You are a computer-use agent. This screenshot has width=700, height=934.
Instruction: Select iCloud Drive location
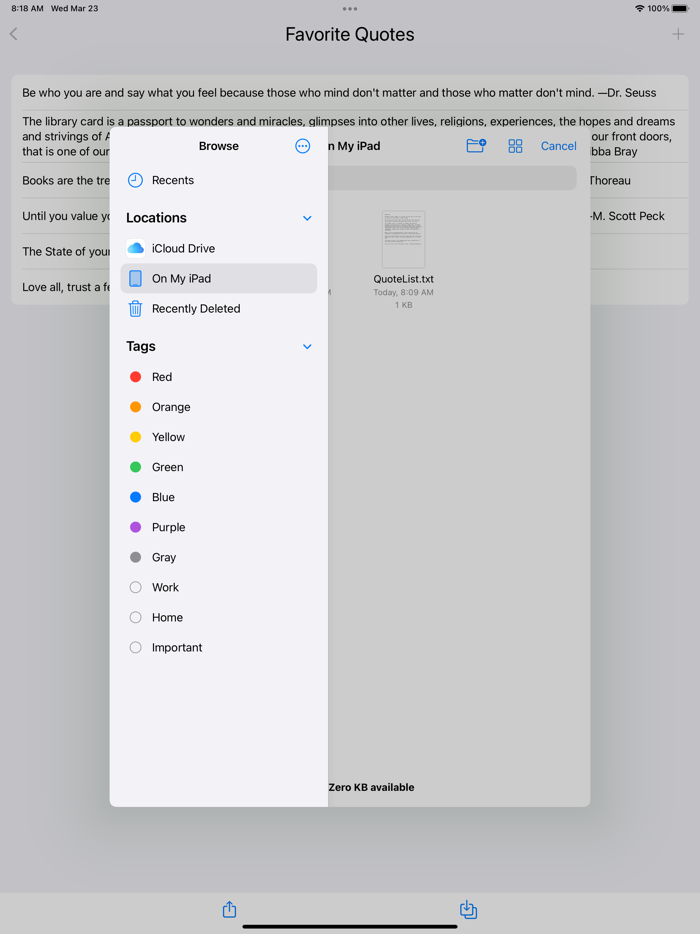click(x=183, y=248)
